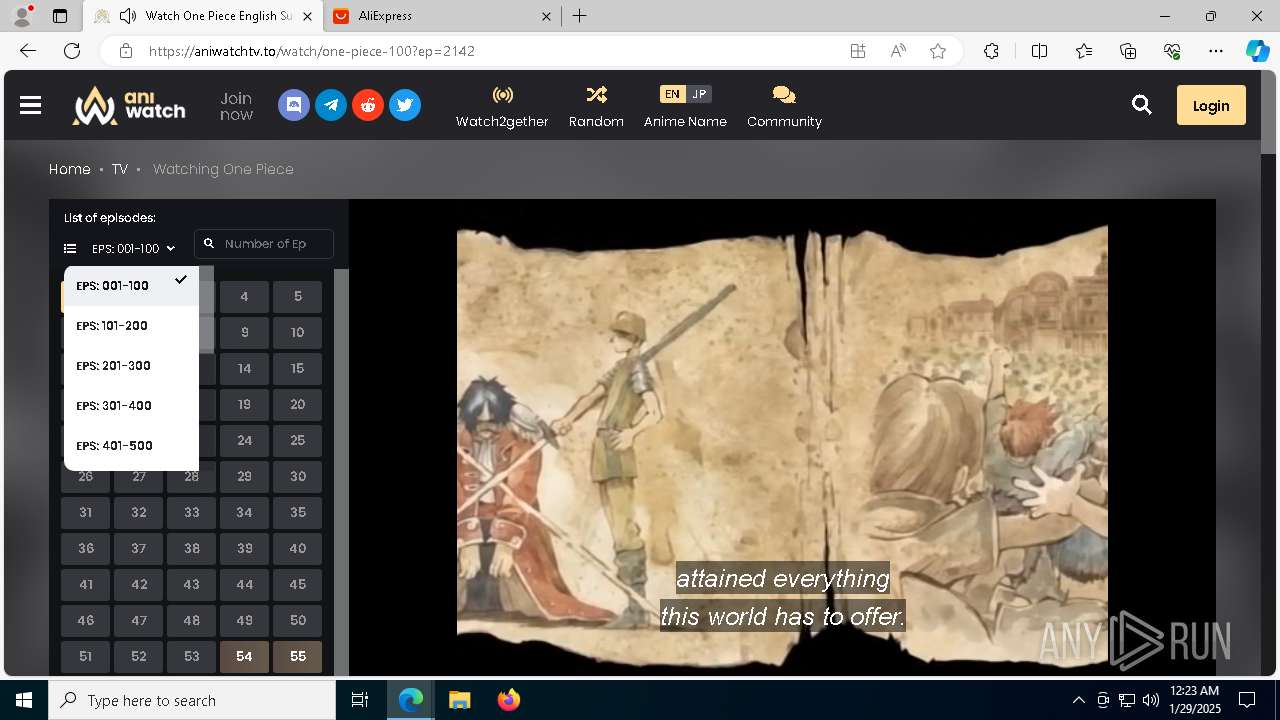Go to TV breadcrumb link
The width and height of the screenshot is (1280, 720).
point(120,169)
